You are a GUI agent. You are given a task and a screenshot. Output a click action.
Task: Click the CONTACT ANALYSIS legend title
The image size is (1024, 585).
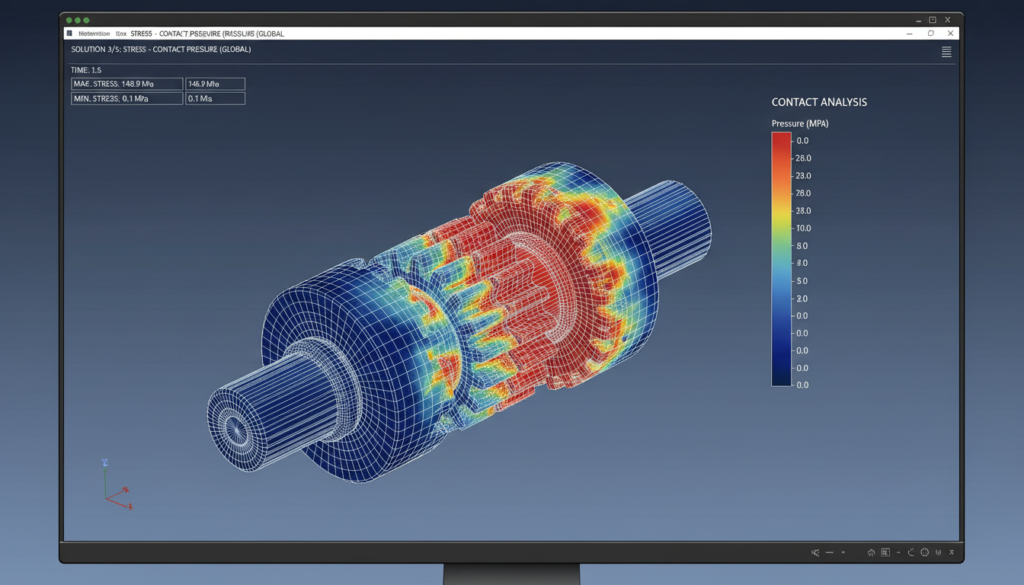point(819,102)
